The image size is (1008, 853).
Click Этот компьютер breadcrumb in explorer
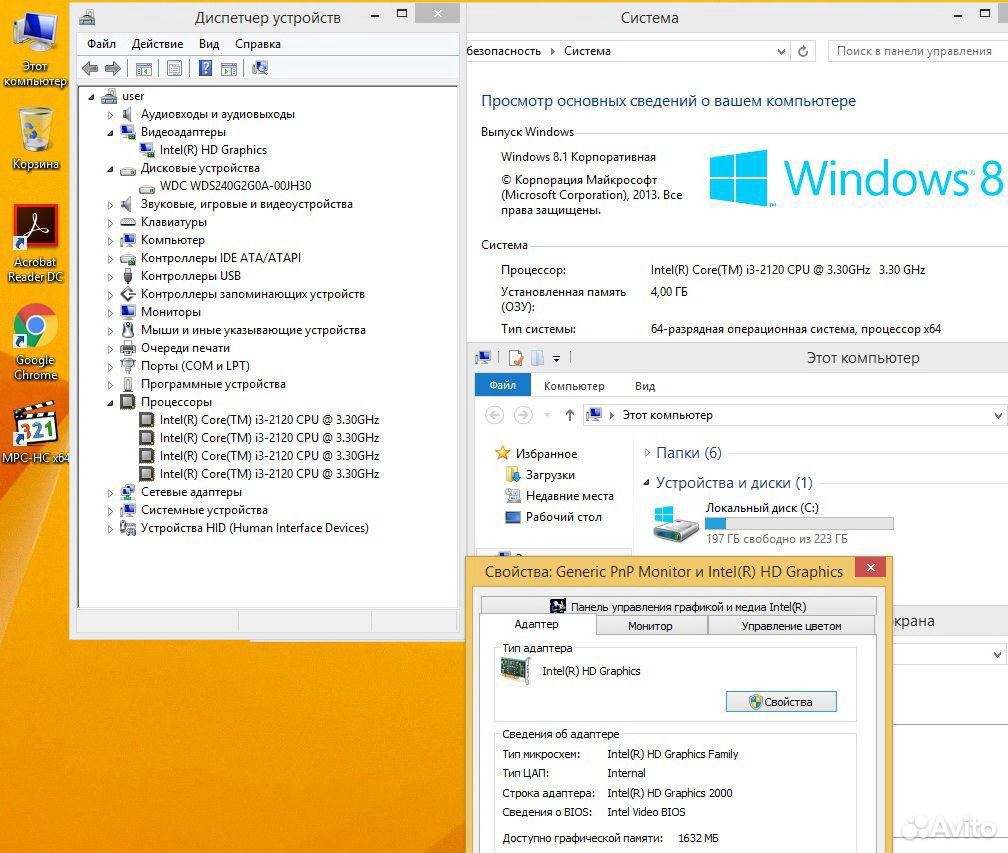pos(667,415)
